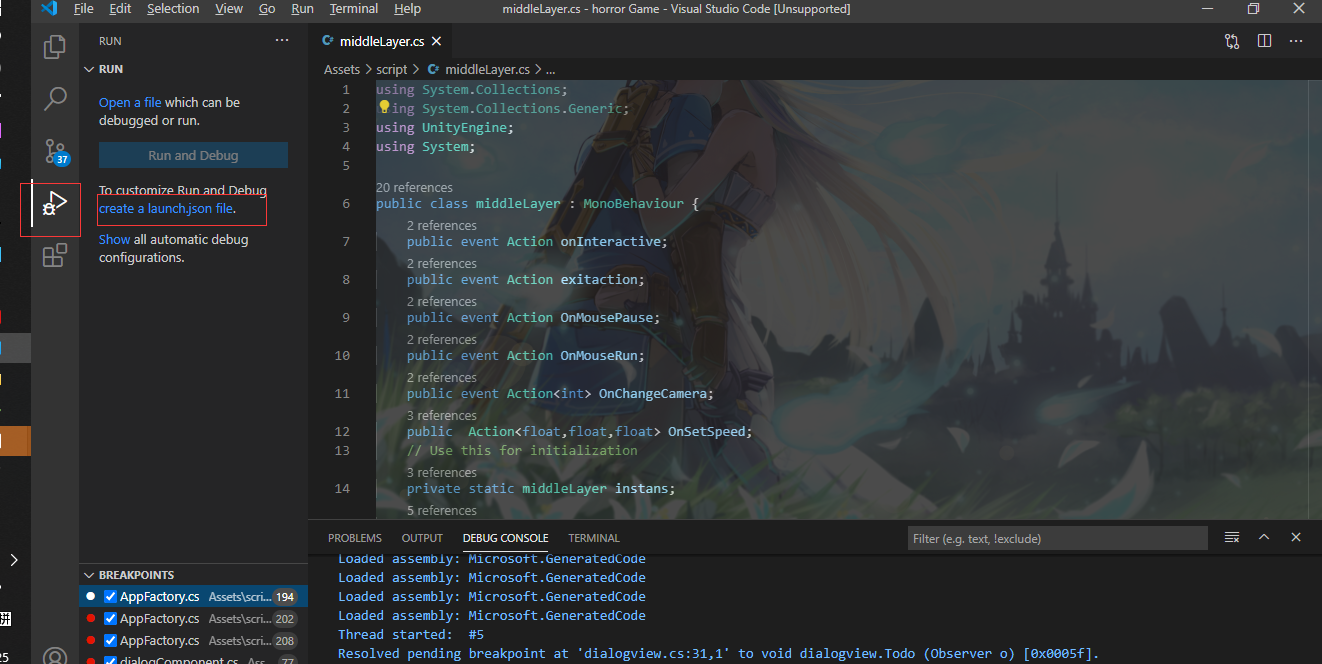This screenshot has height=664, width=1322.
Task: Toggle AppFactory.cs breakpoint at line 208
Action: pos(111,641)
